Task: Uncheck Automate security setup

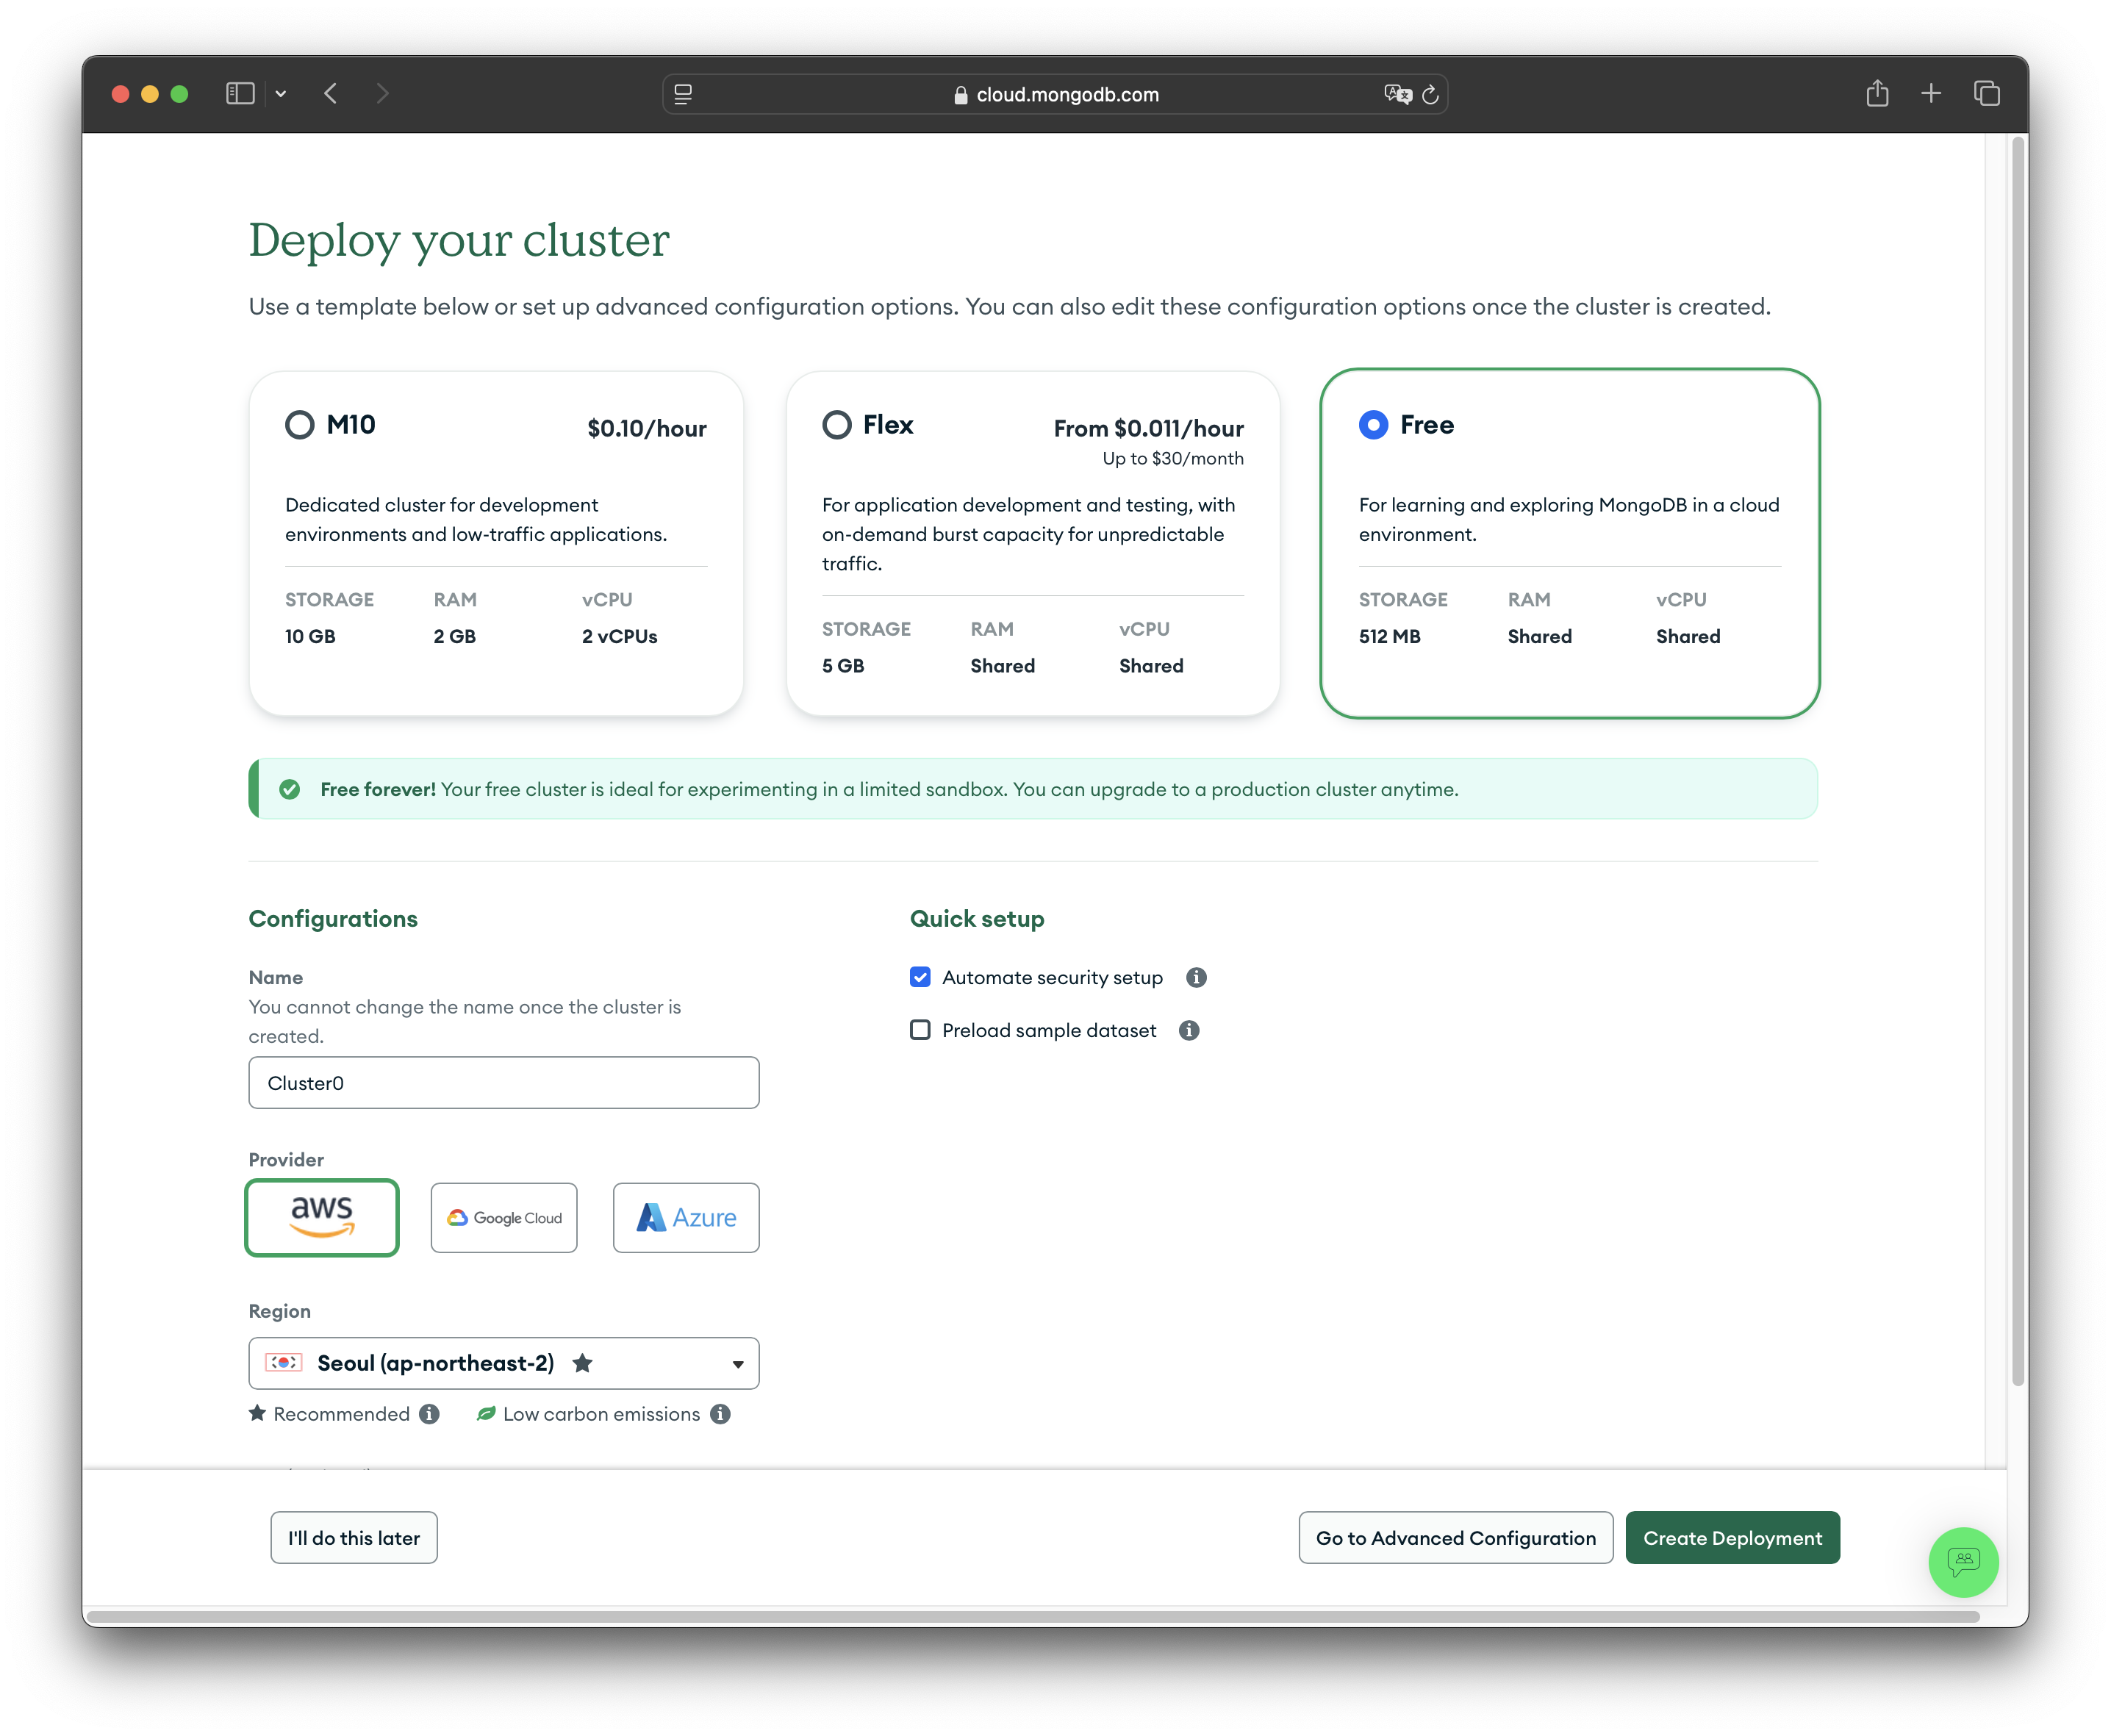Action: [x=920, y=977]
